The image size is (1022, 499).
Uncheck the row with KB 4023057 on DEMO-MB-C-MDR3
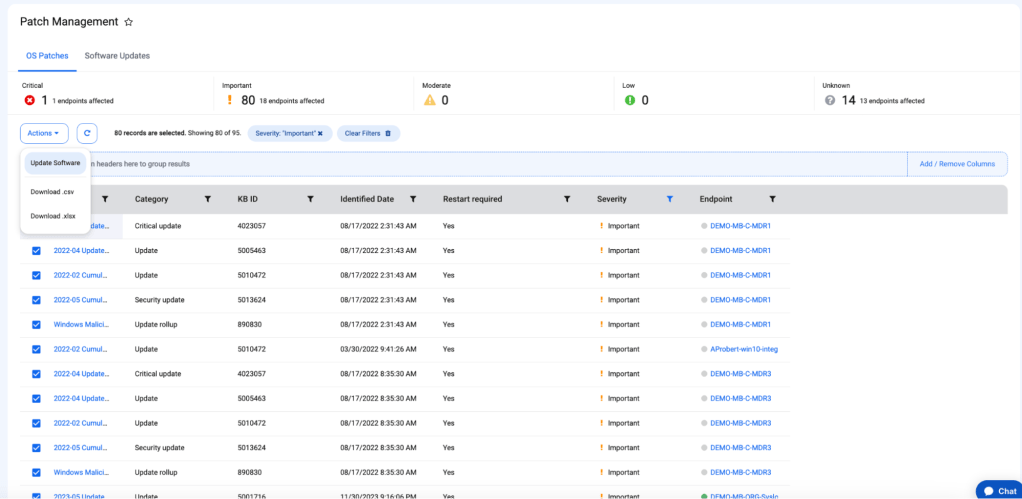pyautogui.click(x=36, y=374)
